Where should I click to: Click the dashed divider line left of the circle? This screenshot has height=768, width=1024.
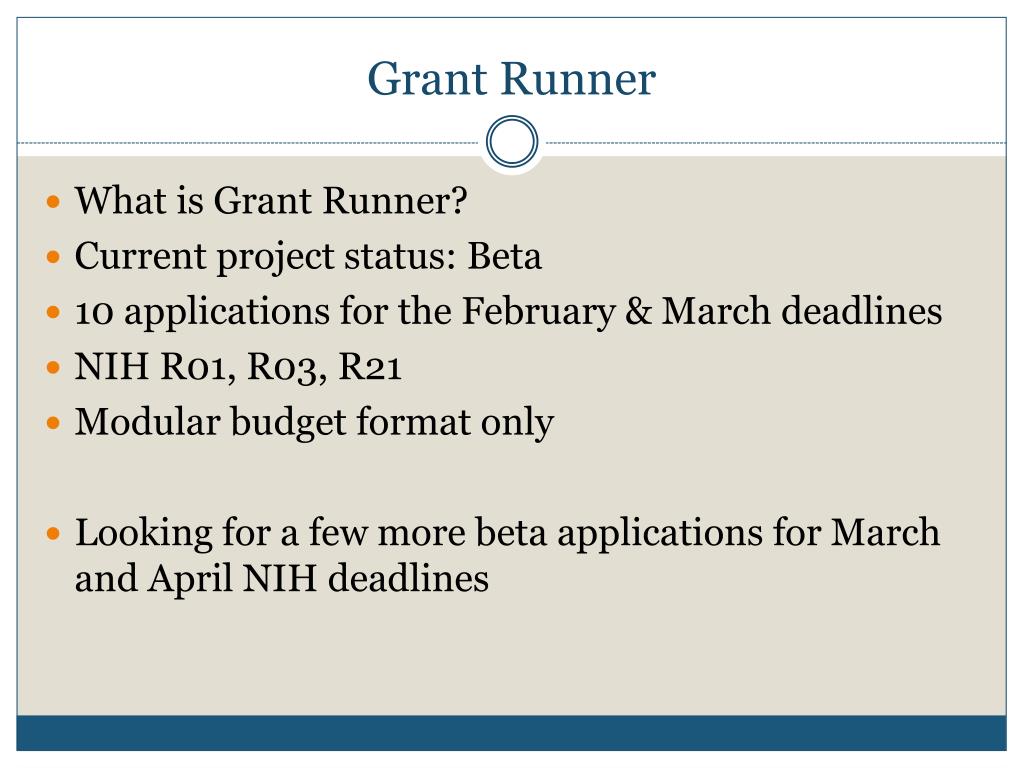250,143
